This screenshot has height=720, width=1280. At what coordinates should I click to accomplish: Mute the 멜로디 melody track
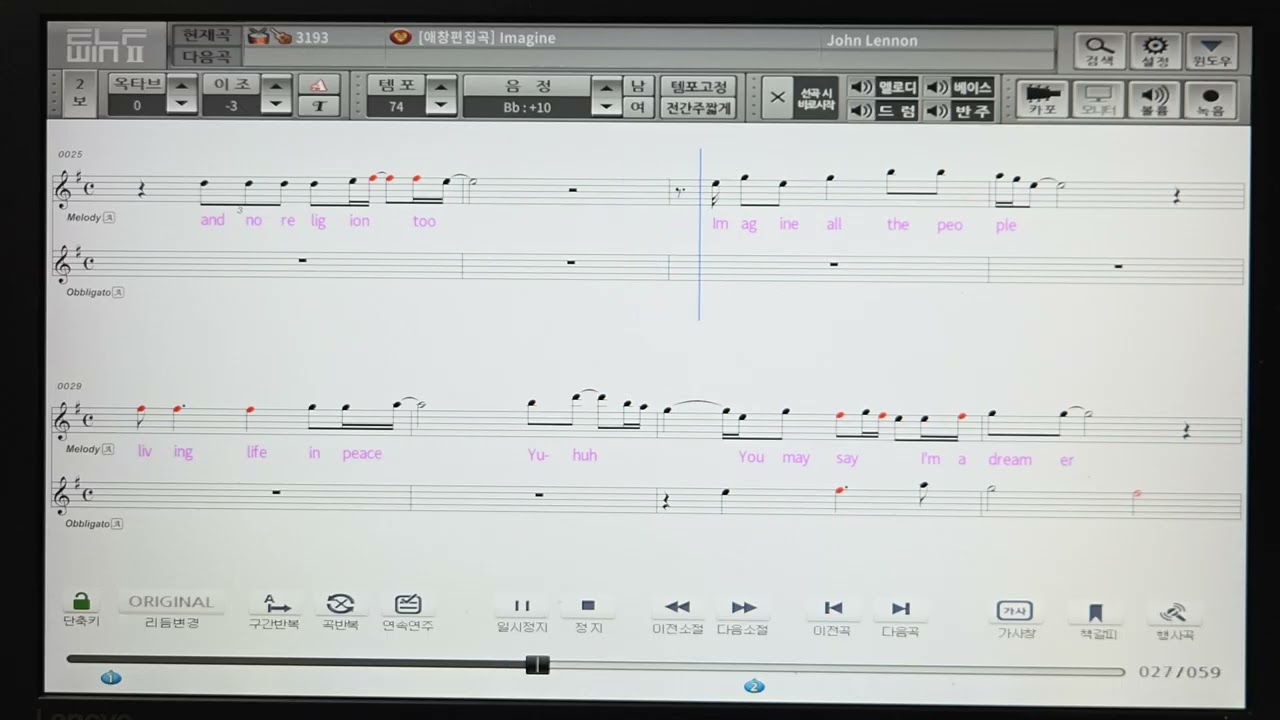coord(883,87)
